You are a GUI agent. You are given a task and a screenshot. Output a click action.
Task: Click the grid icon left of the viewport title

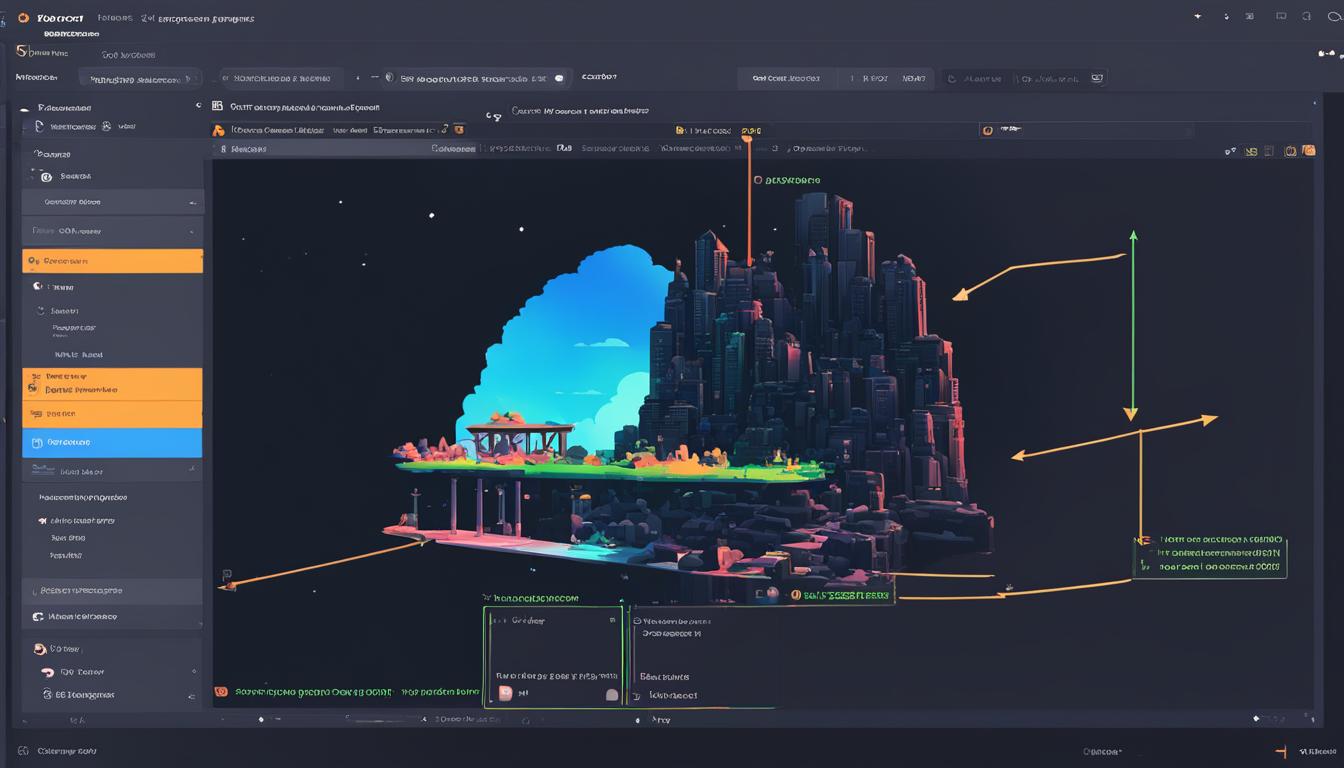tap(217, 106)
